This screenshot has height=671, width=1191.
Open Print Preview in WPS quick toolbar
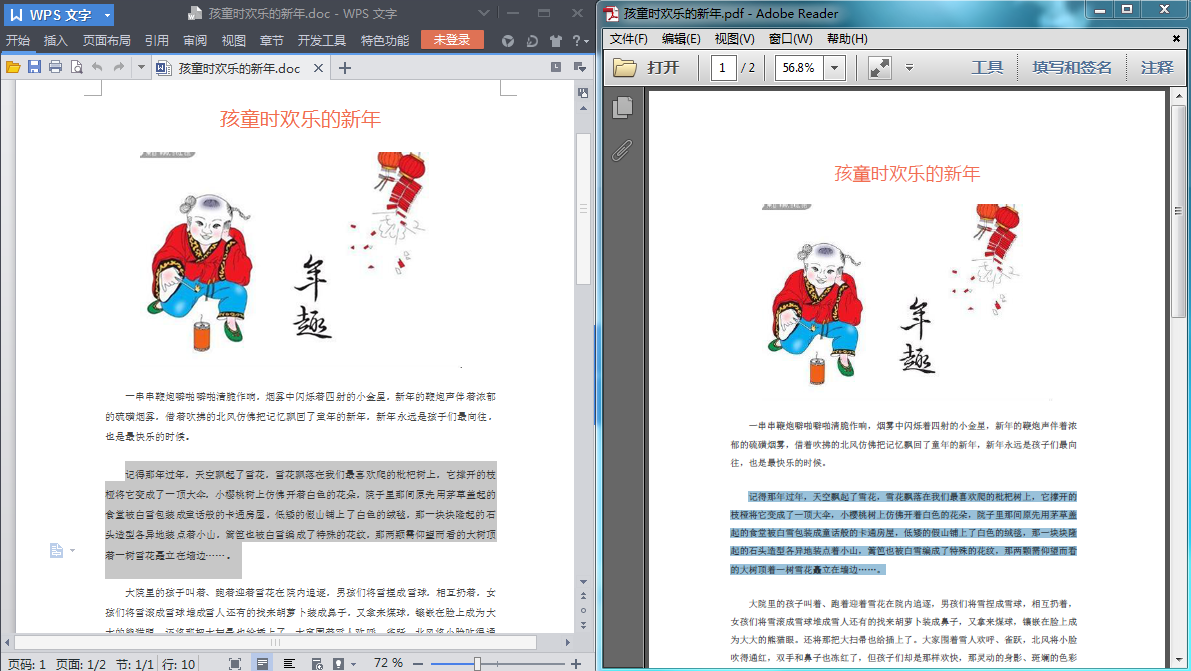point(76,67)
